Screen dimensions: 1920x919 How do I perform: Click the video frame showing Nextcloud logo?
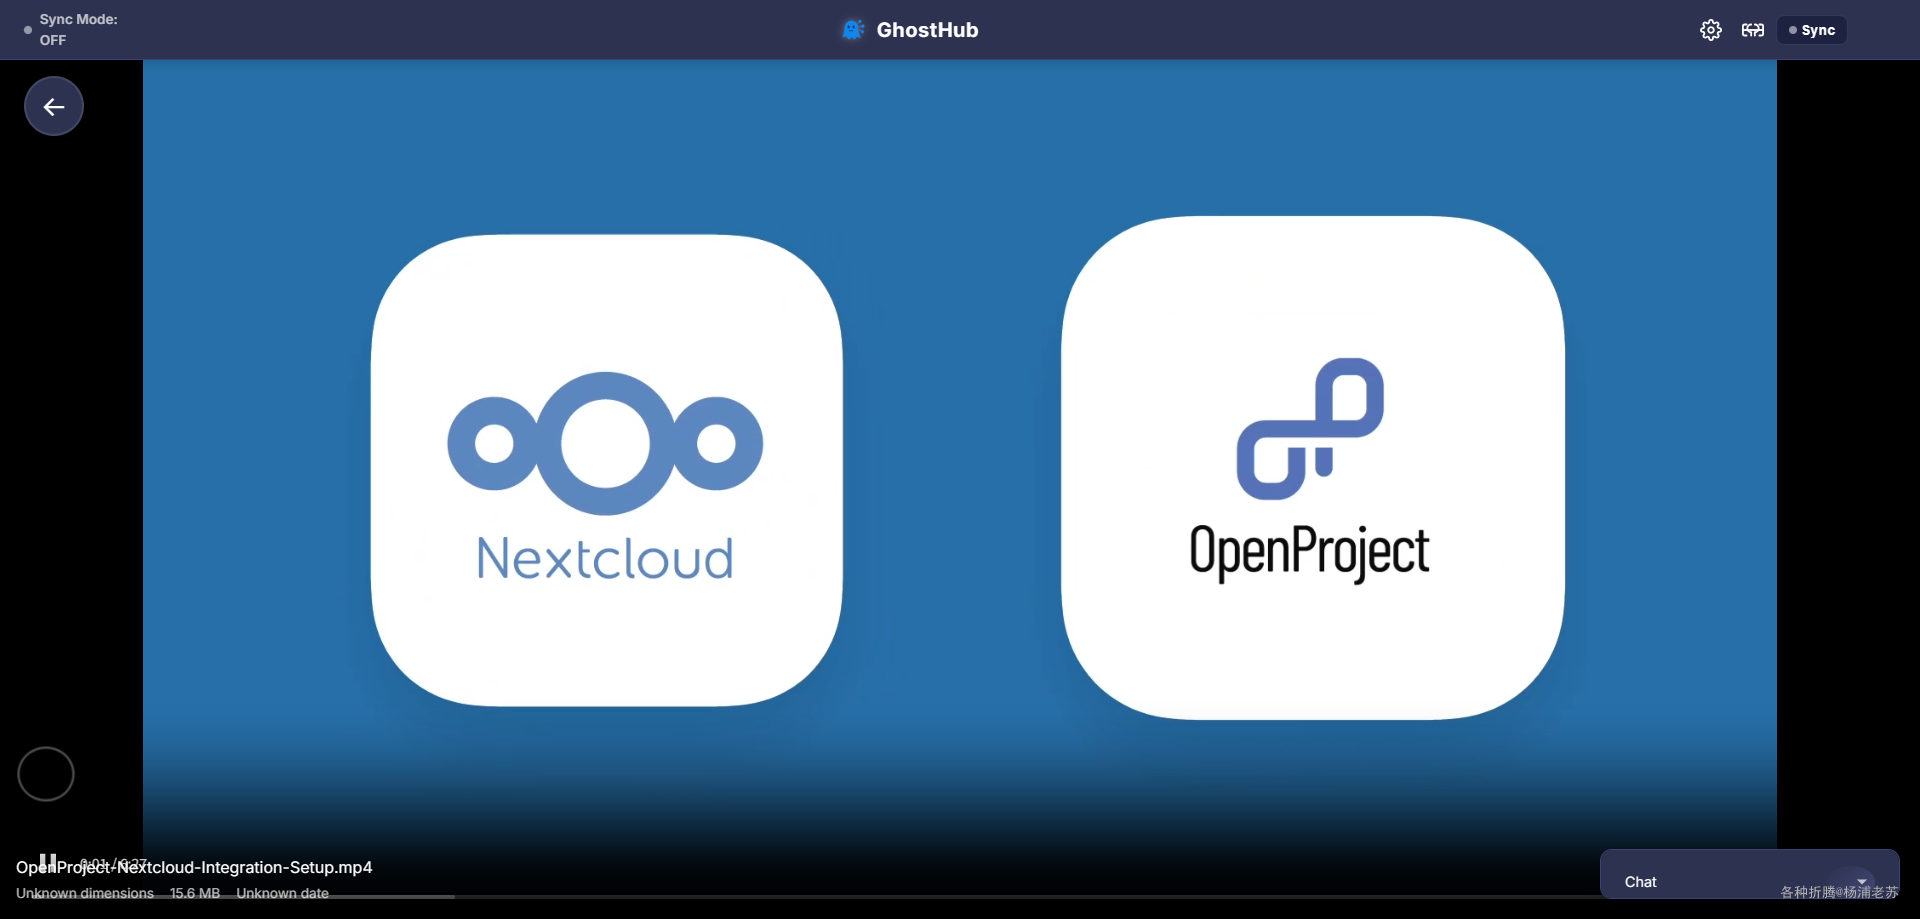pos(606,471)
